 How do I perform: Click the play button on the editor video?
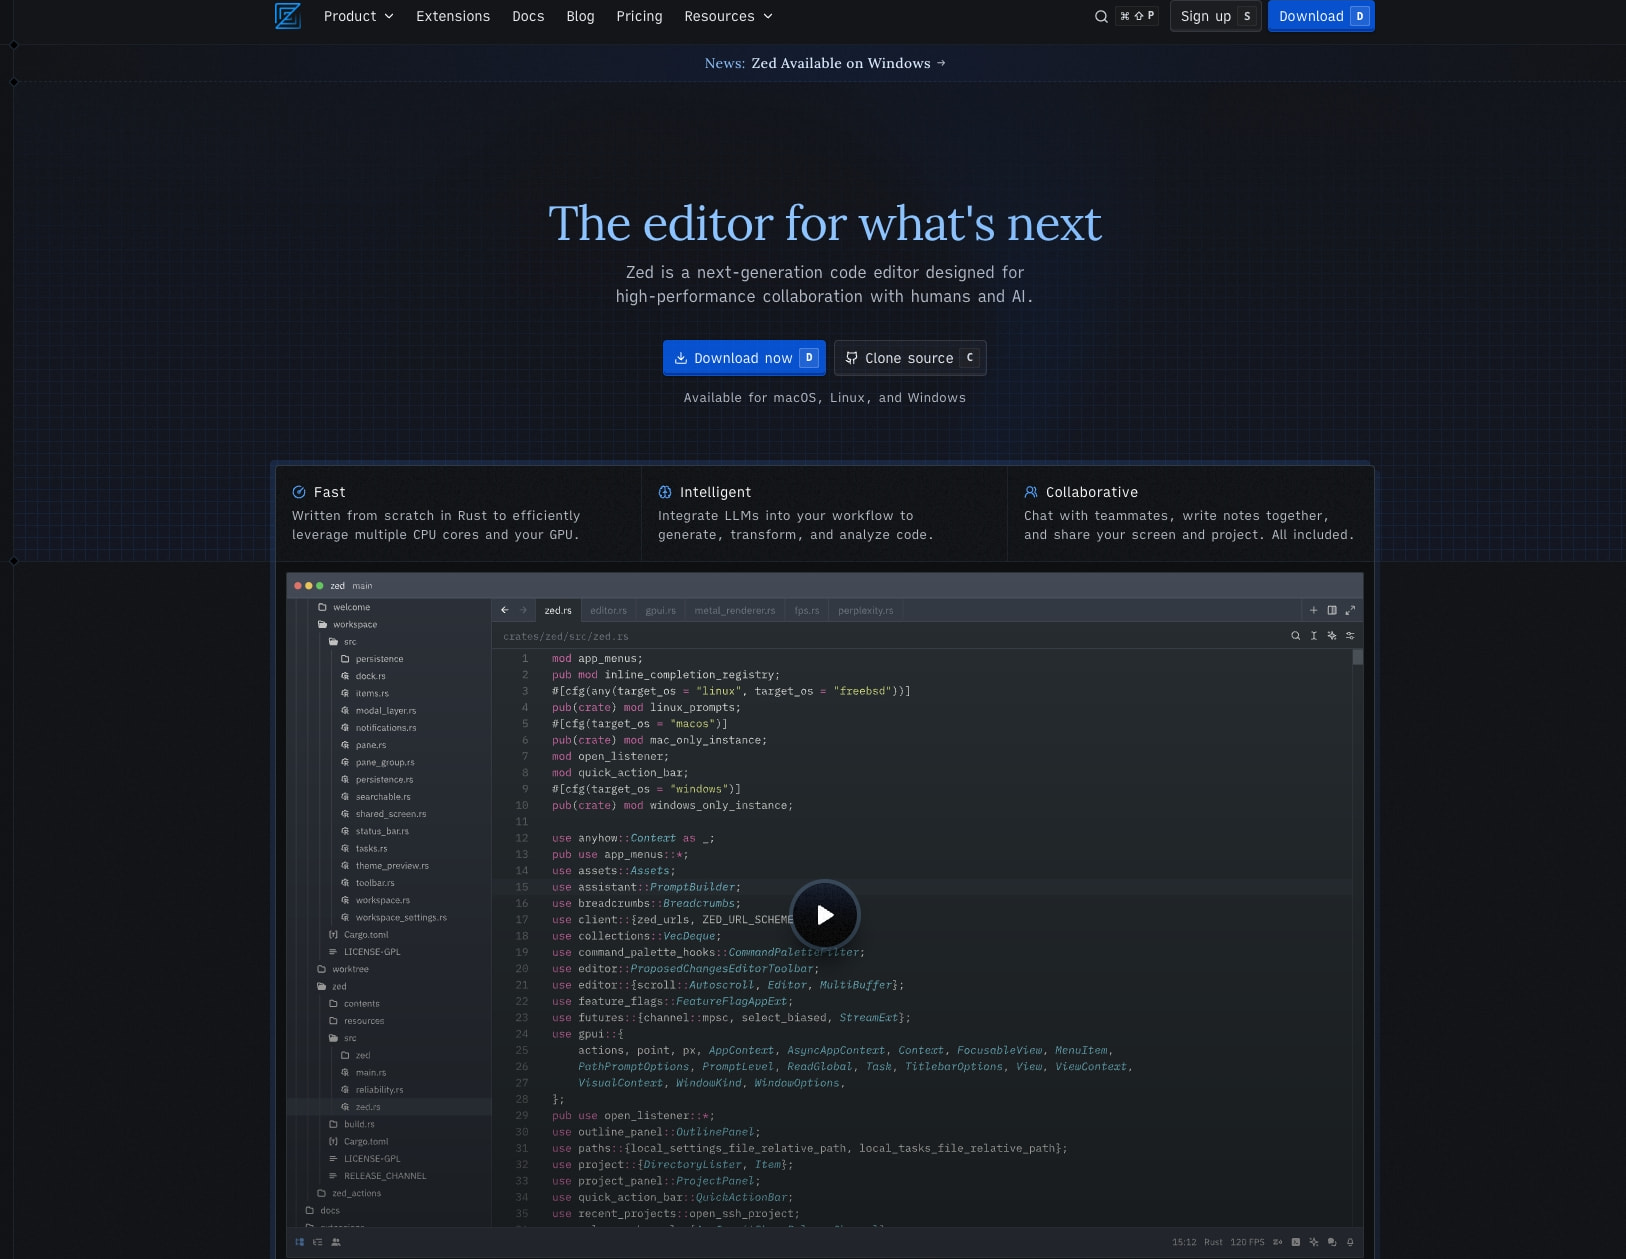(825, 914)
